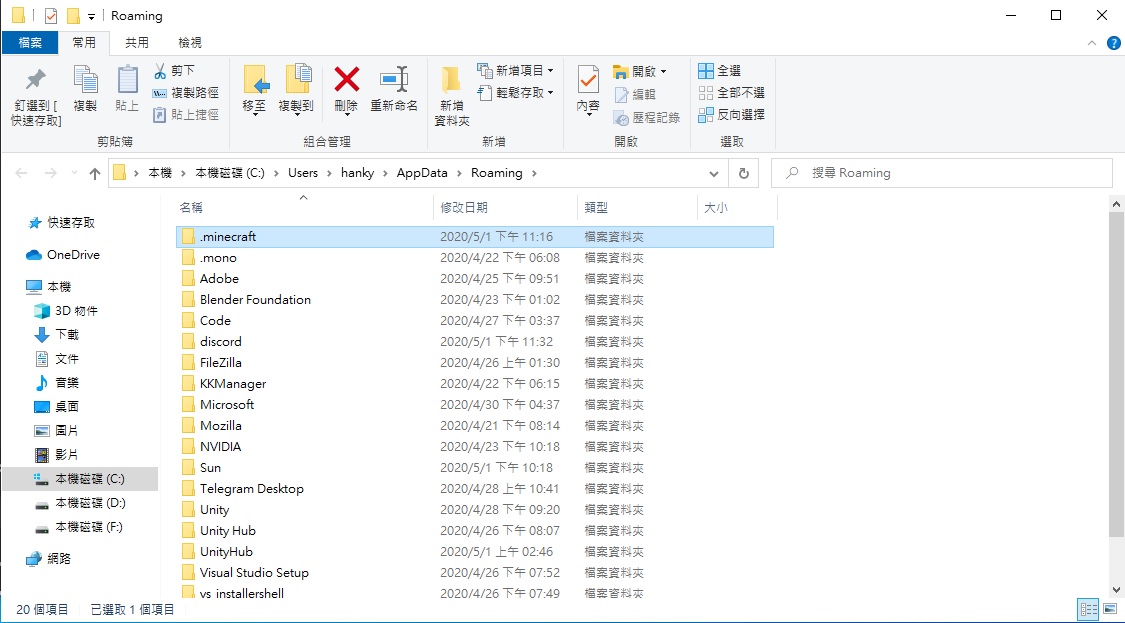The width and height of the screenshot is (1125, 623).
Task: Switch to the Share (共用) ribbon tab
Action: pyautogui.click(x=137, y=42)
